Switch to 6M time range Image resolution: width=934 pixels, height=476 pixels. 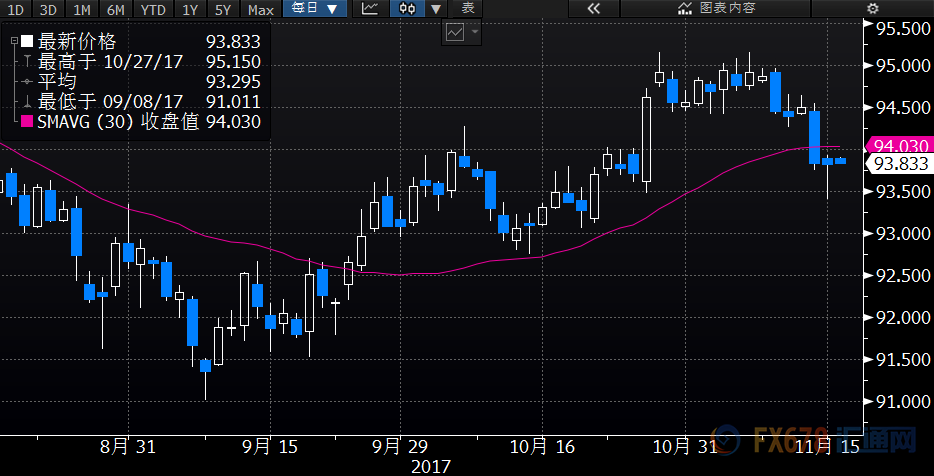coord(116,9)
